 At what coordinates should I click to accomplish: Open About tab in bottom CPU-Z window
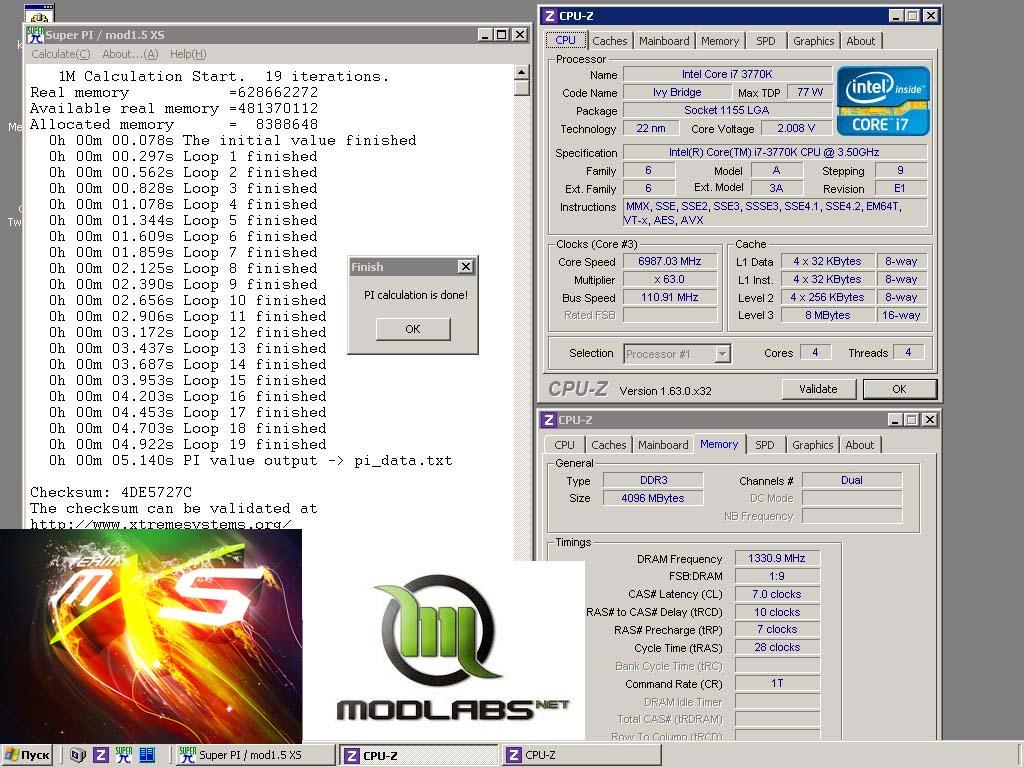[x=859, y=445]
